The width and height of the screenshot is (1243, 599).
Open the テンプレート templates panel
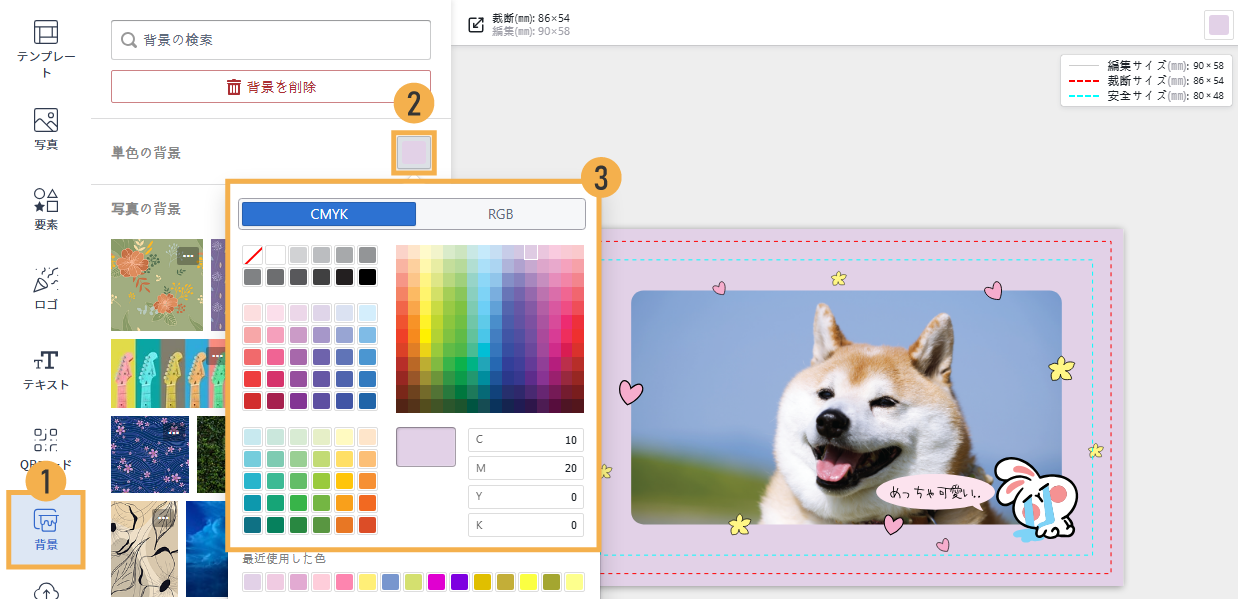46,49
